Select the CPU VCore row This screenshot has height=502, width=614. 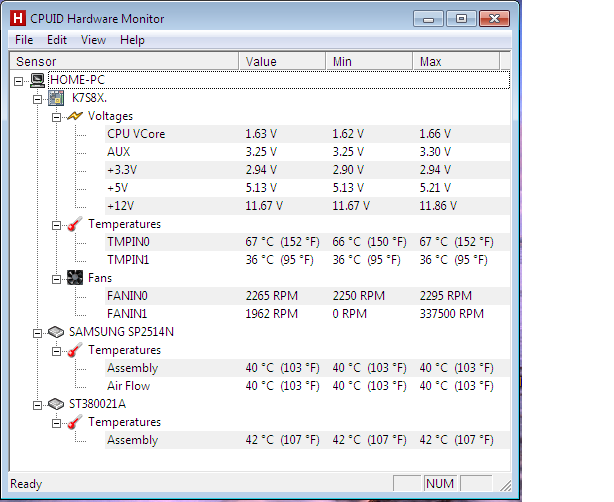click(307, 134)
